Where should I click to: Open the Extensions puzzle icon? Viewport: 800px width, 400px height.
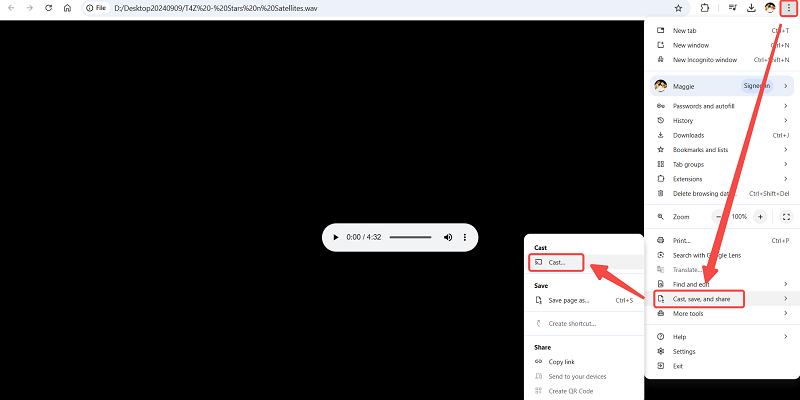(705, 8)
